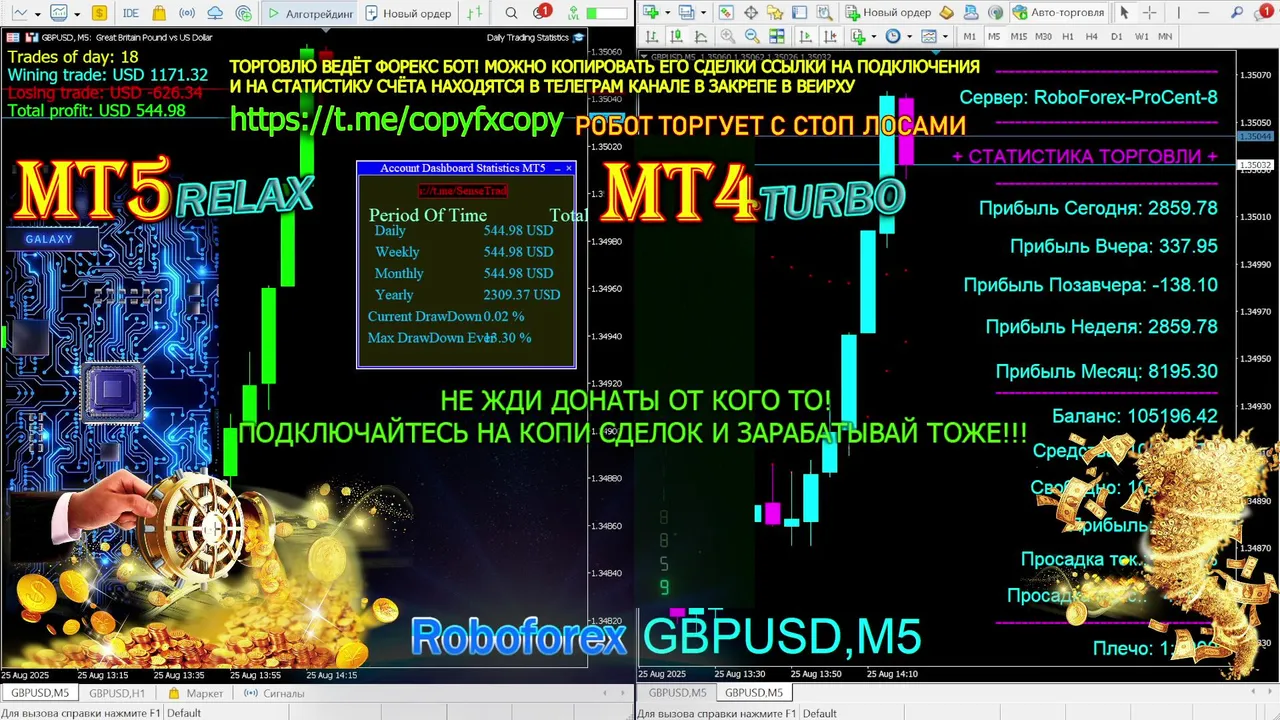
Task: Open the Сигналы tab in MT5
Action: pyautogui.click(x=274, y=693)
